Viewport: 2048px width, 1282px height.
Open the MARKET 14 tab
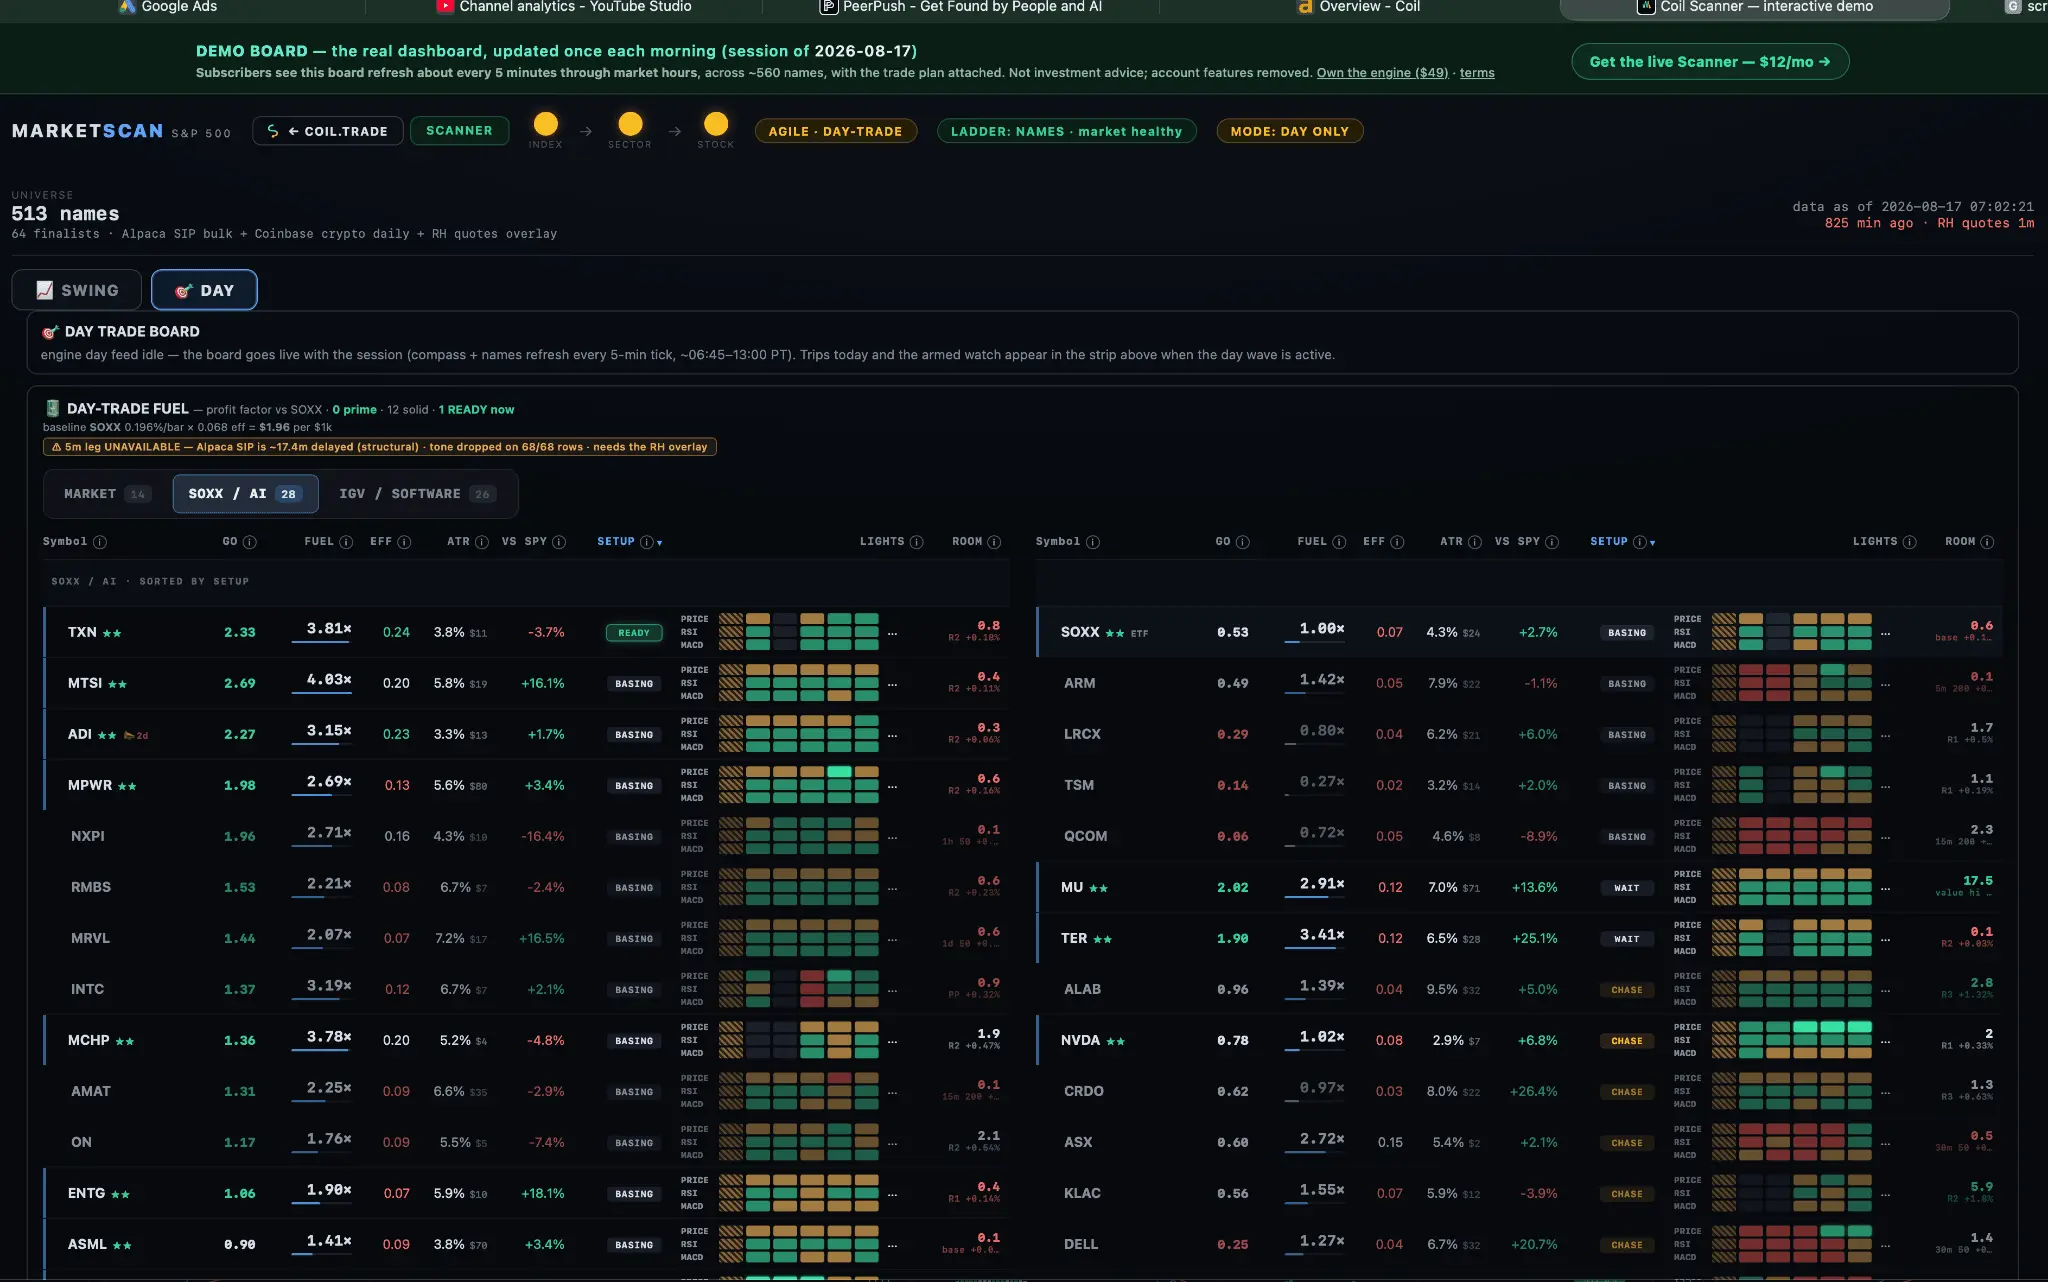pos(108,494)
